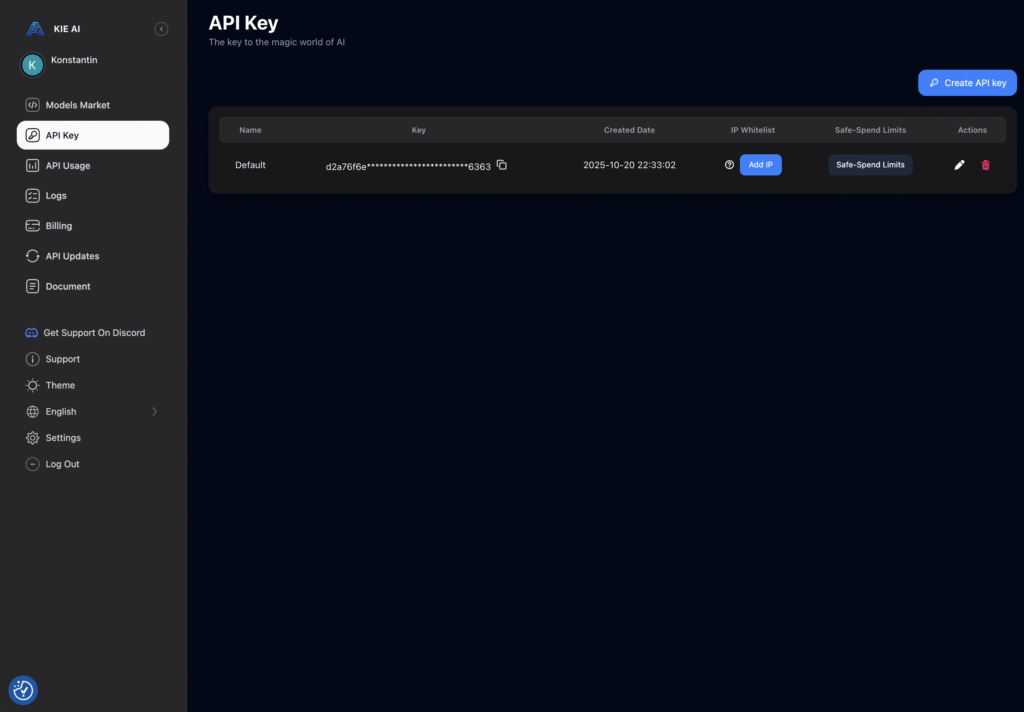Copy the Default API key
The image size is (1024, 712).
tap(502, 165)
